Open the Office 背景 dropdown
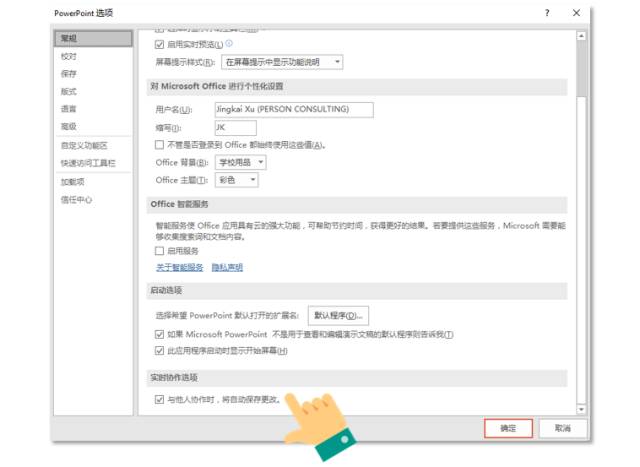Image resolution: width=640 pixels, height=467 pixels. click(240, 162)
